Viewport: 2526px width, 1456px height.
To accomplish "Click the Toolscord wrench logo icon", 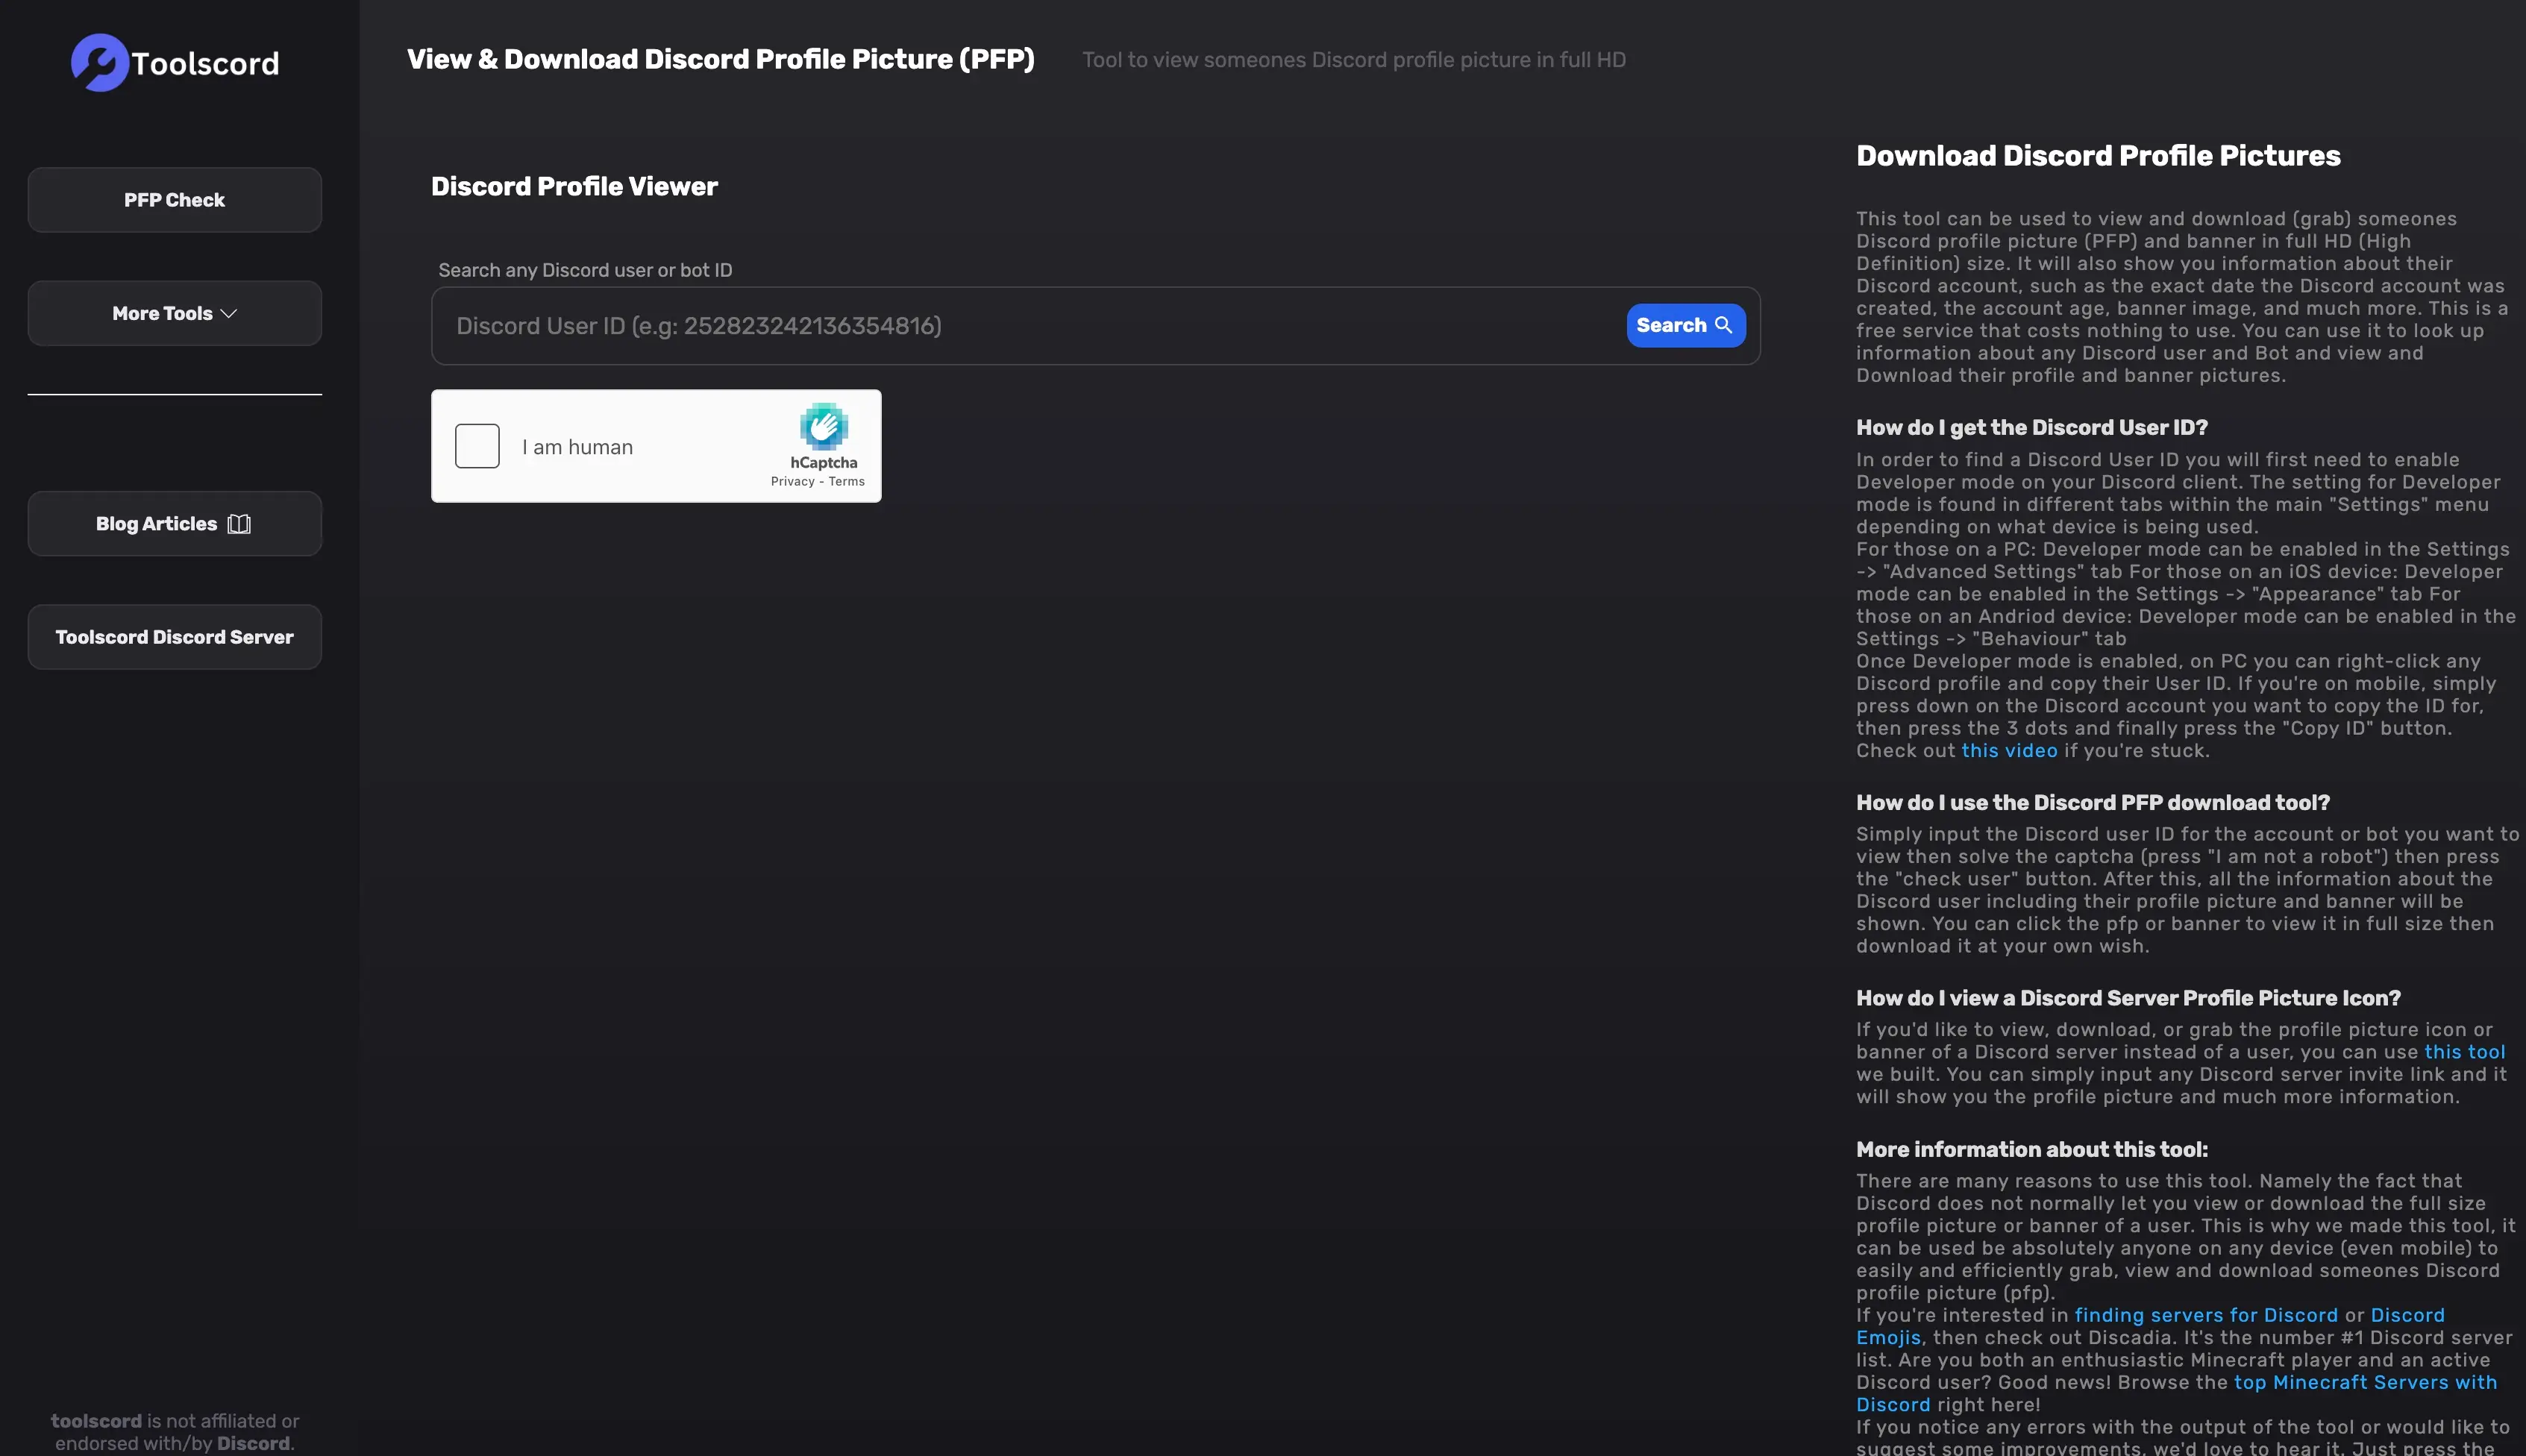I will [x=100, y=62].
